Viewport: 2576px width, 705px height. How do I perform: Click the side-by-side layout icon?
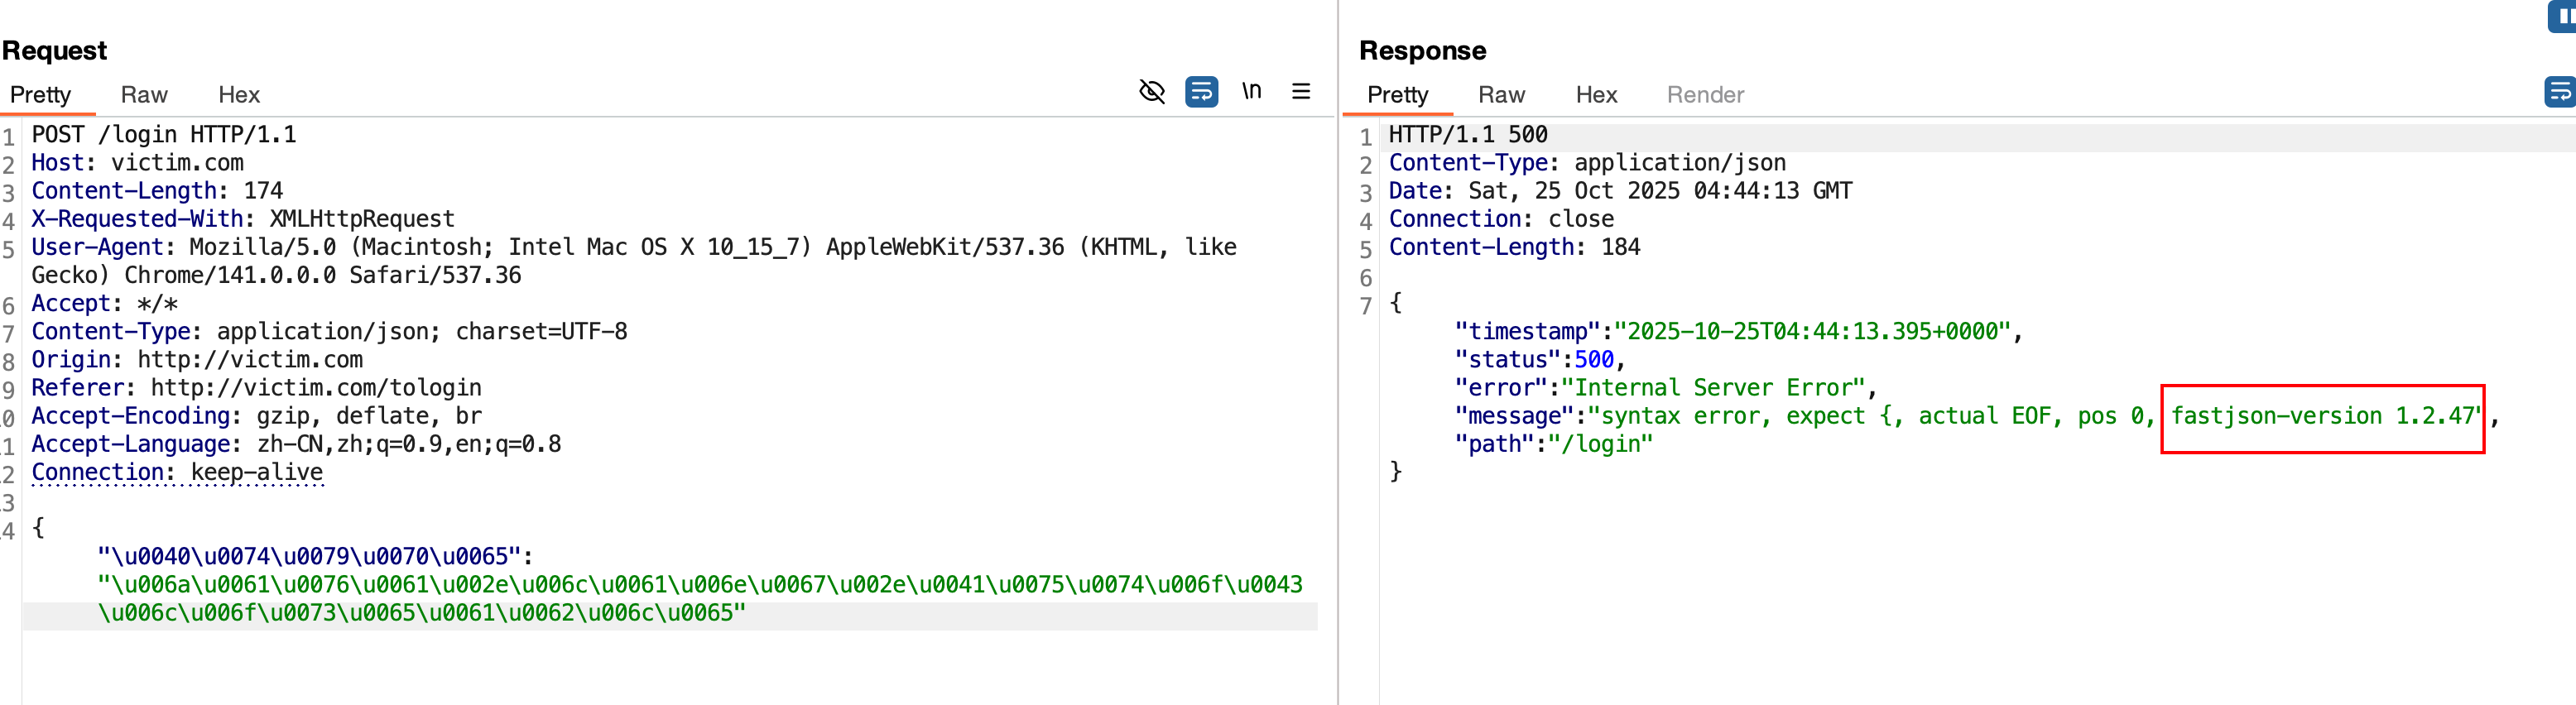click(2564, 16)
